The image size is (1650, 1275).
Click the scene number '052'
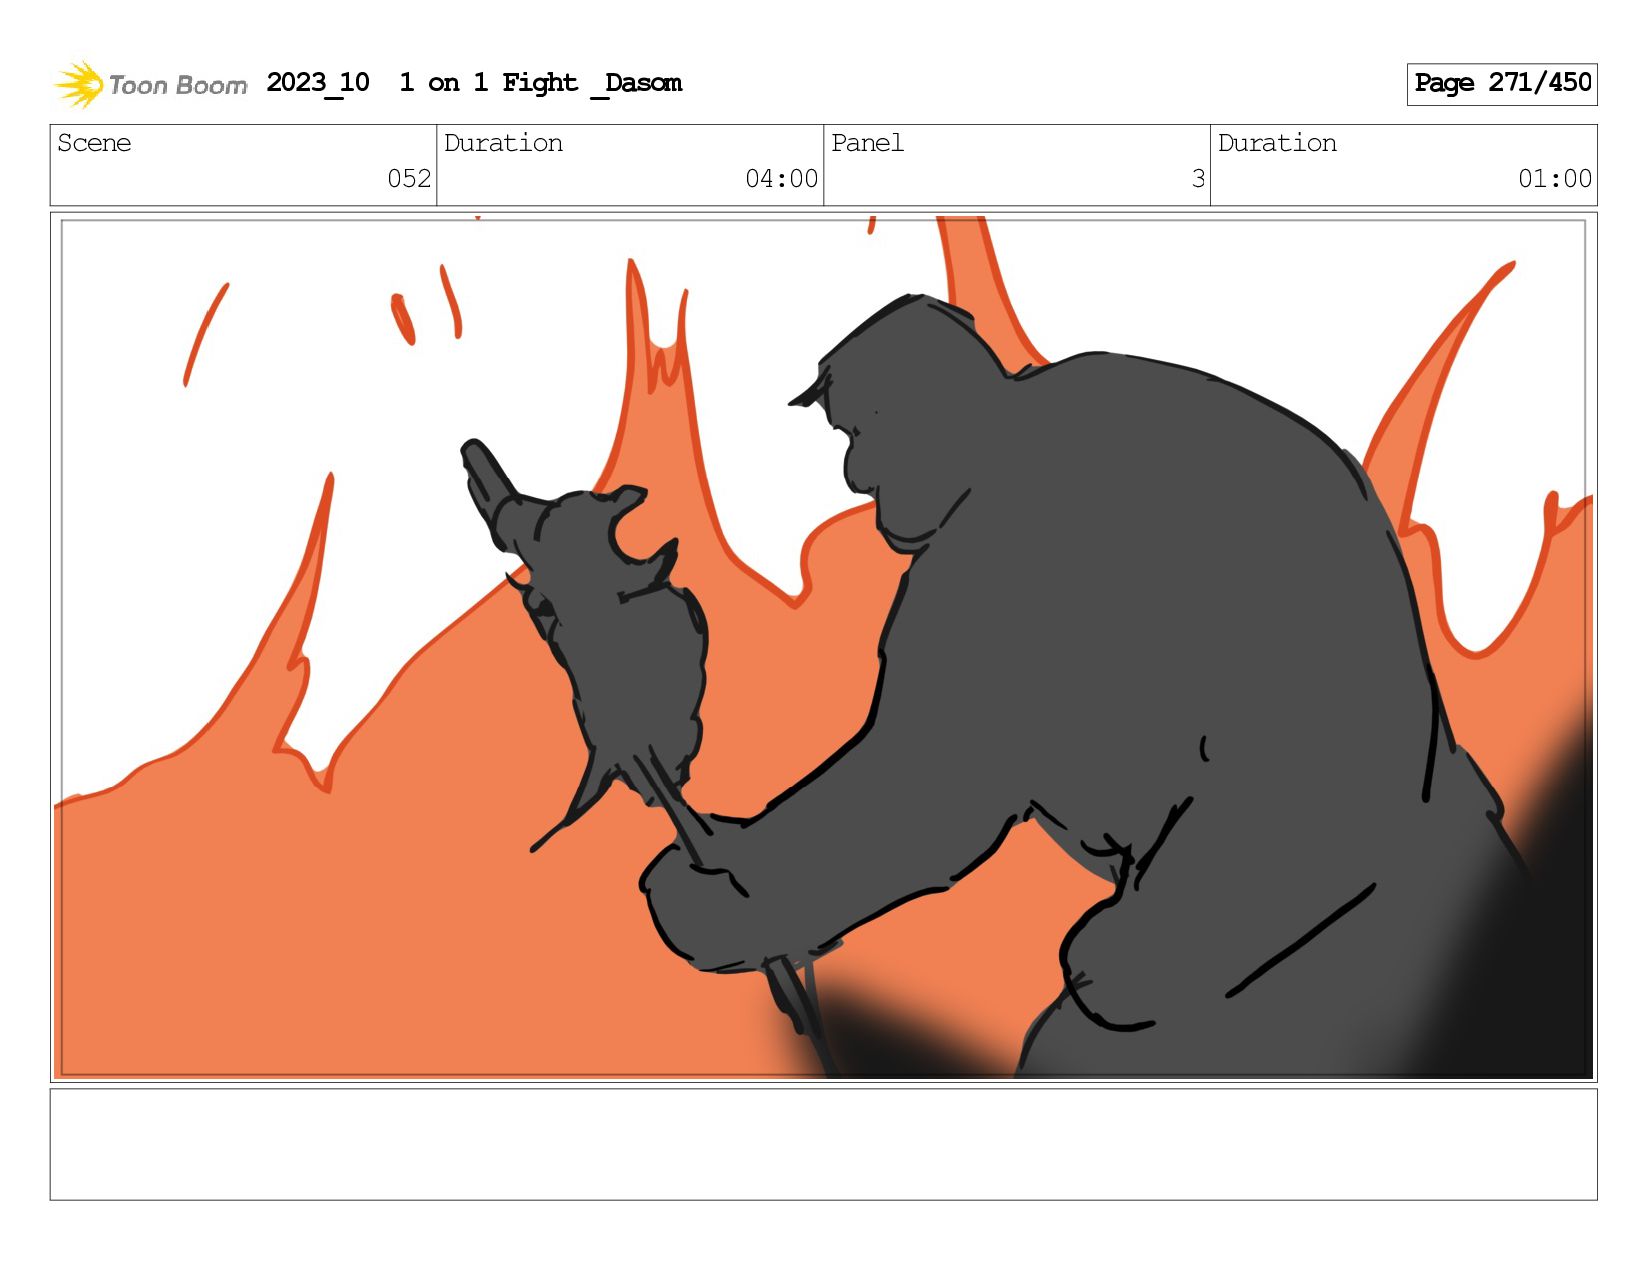tap(409, 179)
